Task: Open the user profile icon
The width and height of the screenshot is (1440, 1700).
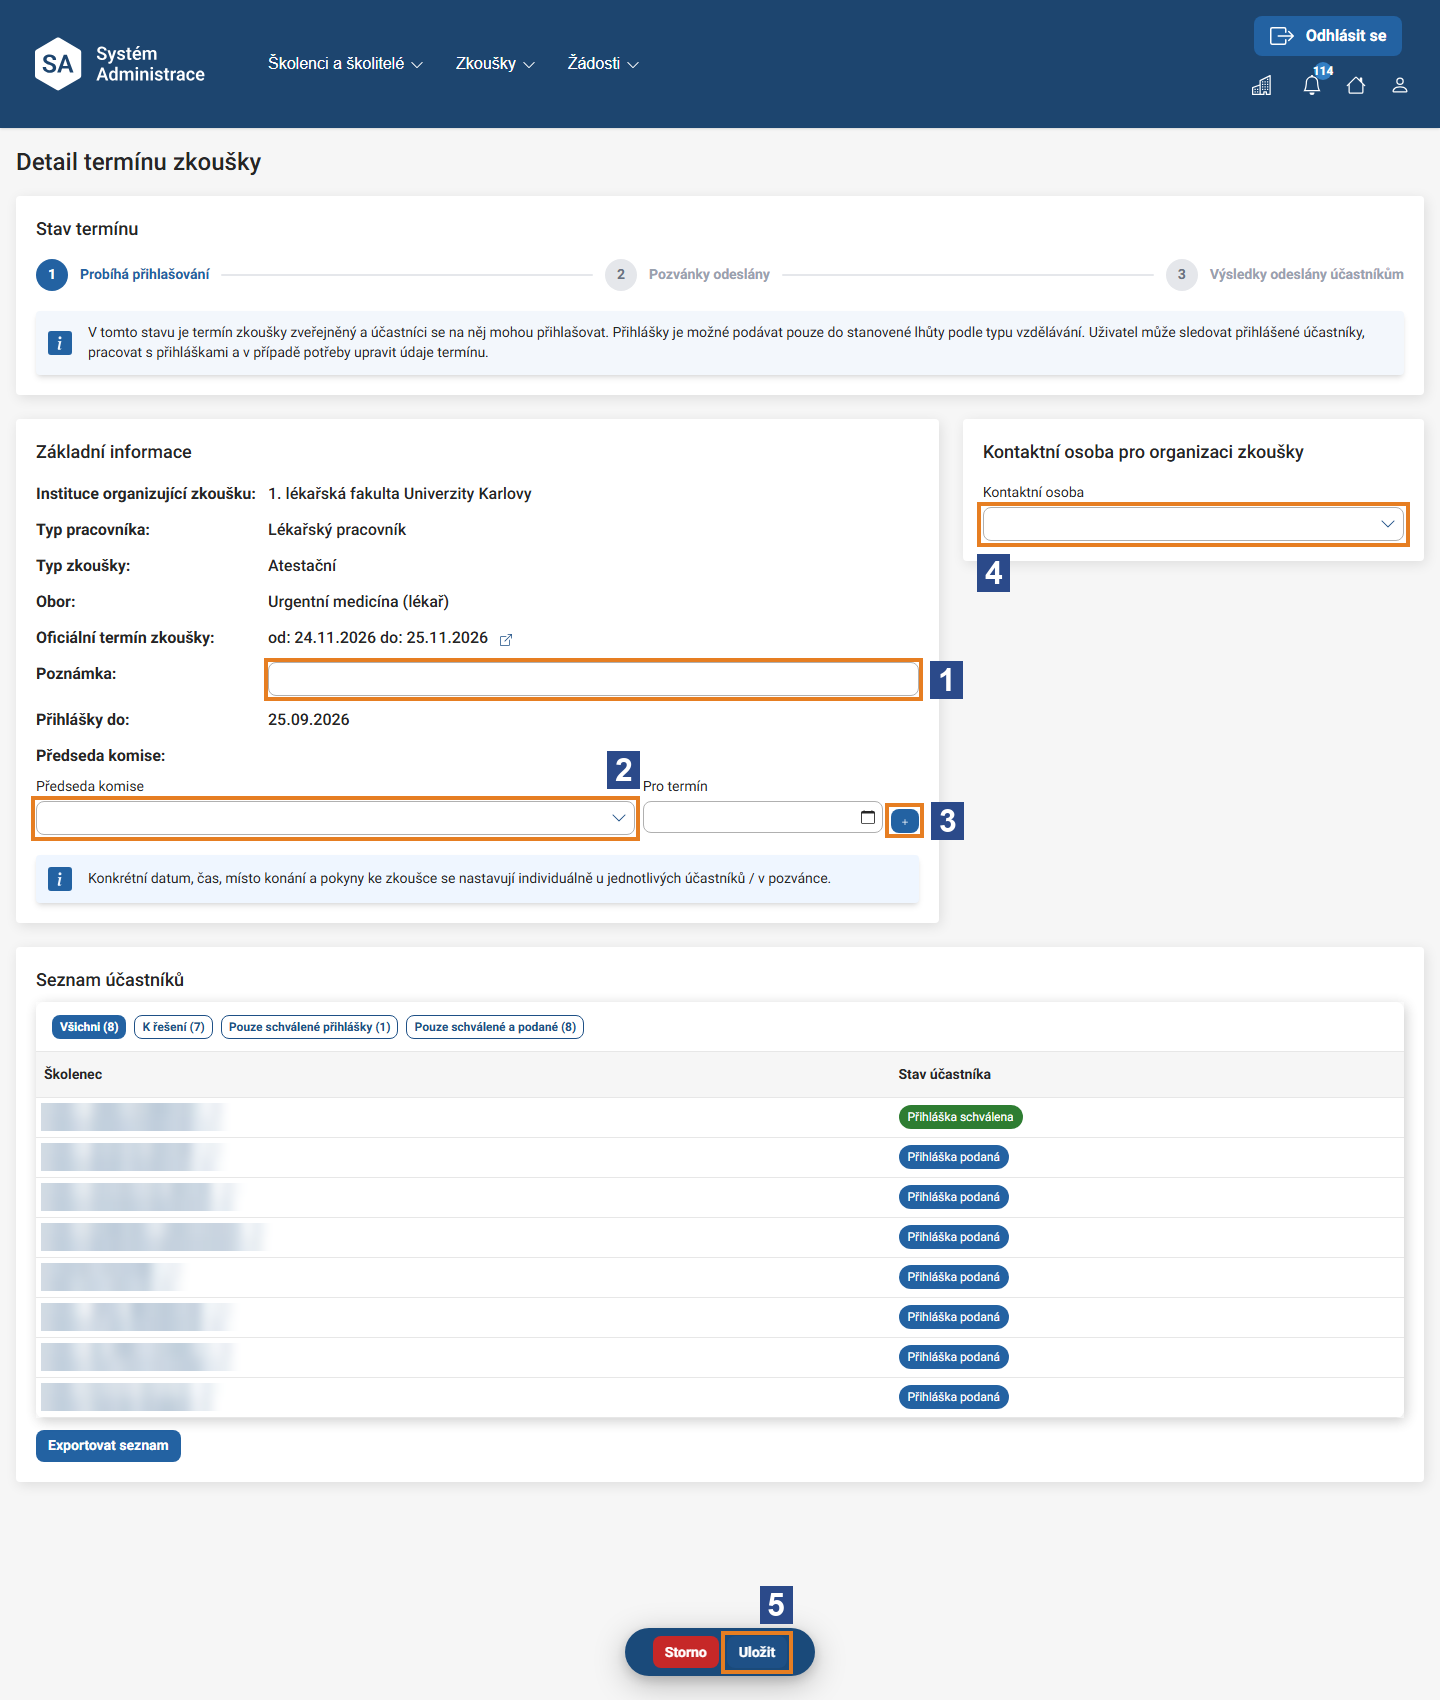Action: [x=1400, y=86]
